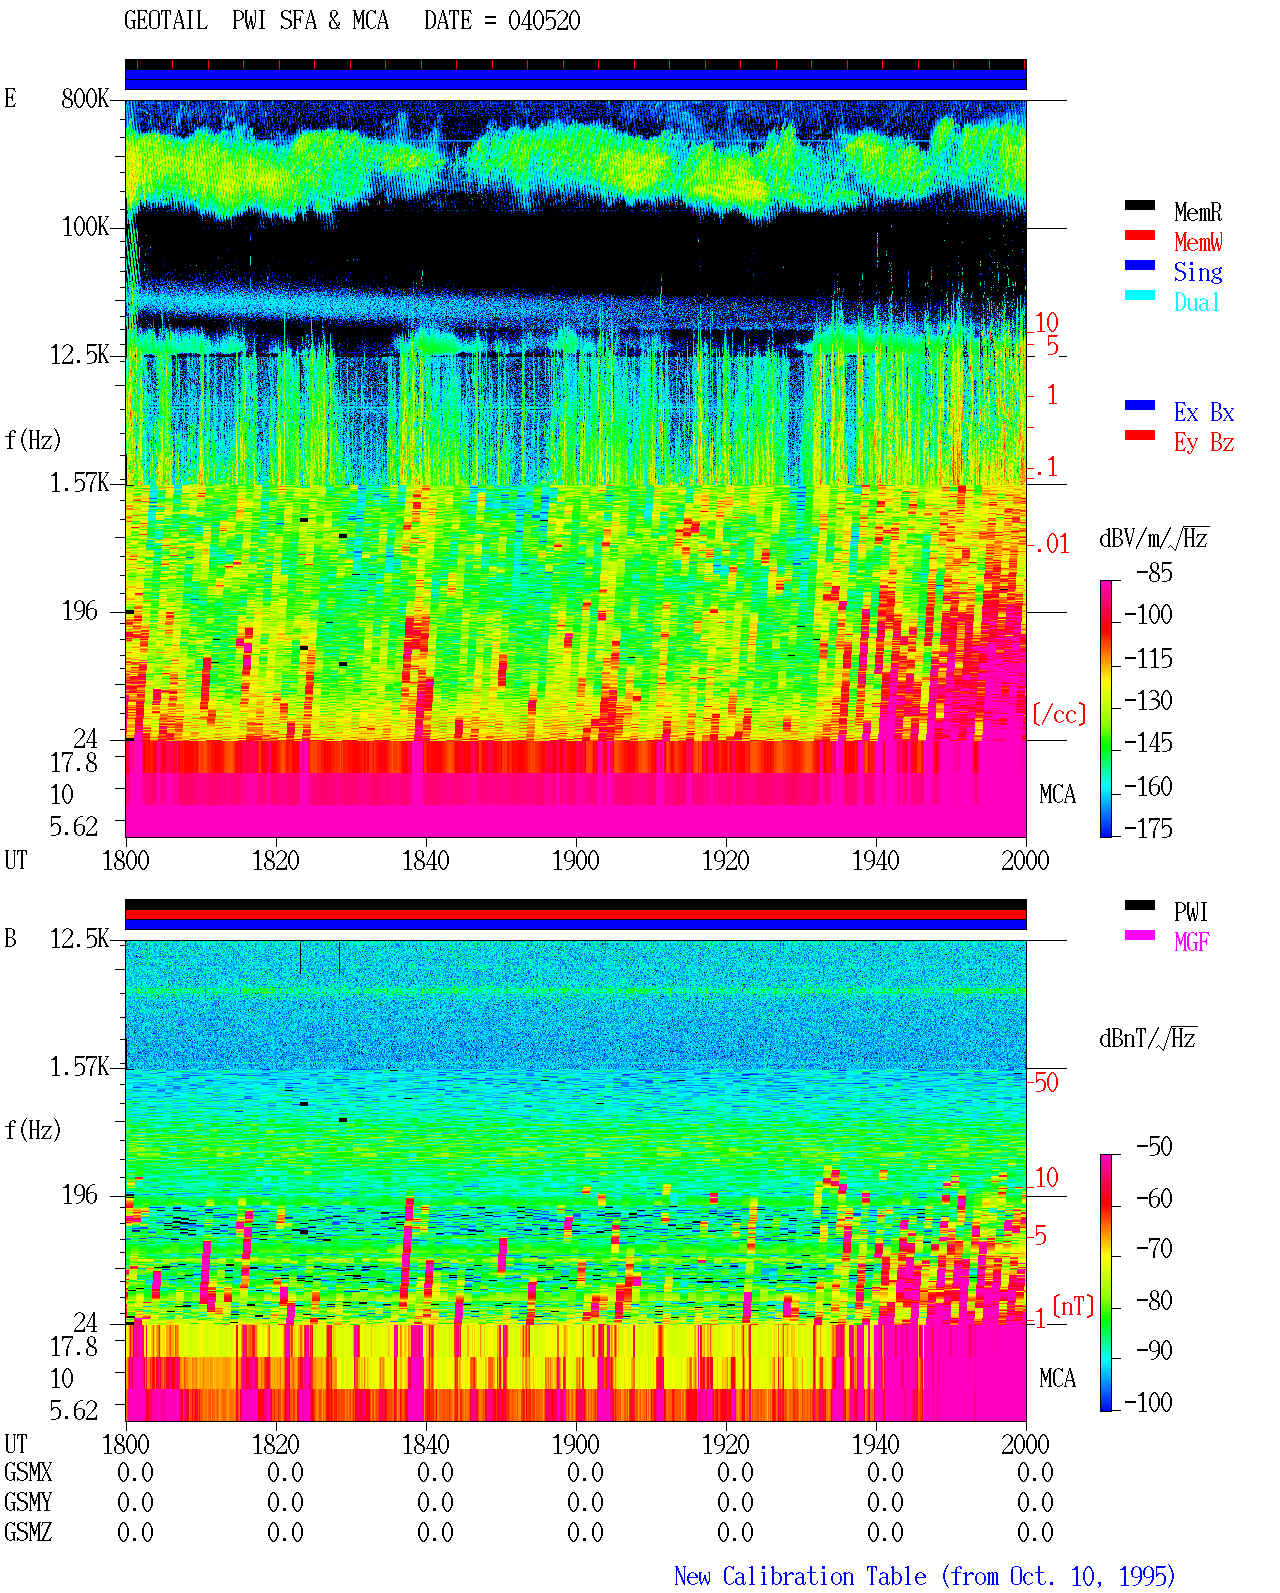Viewport: 1280px width, 1593px height.
Task: Click the red MemW legend swatch
Action: click(x=1139, y=235)
